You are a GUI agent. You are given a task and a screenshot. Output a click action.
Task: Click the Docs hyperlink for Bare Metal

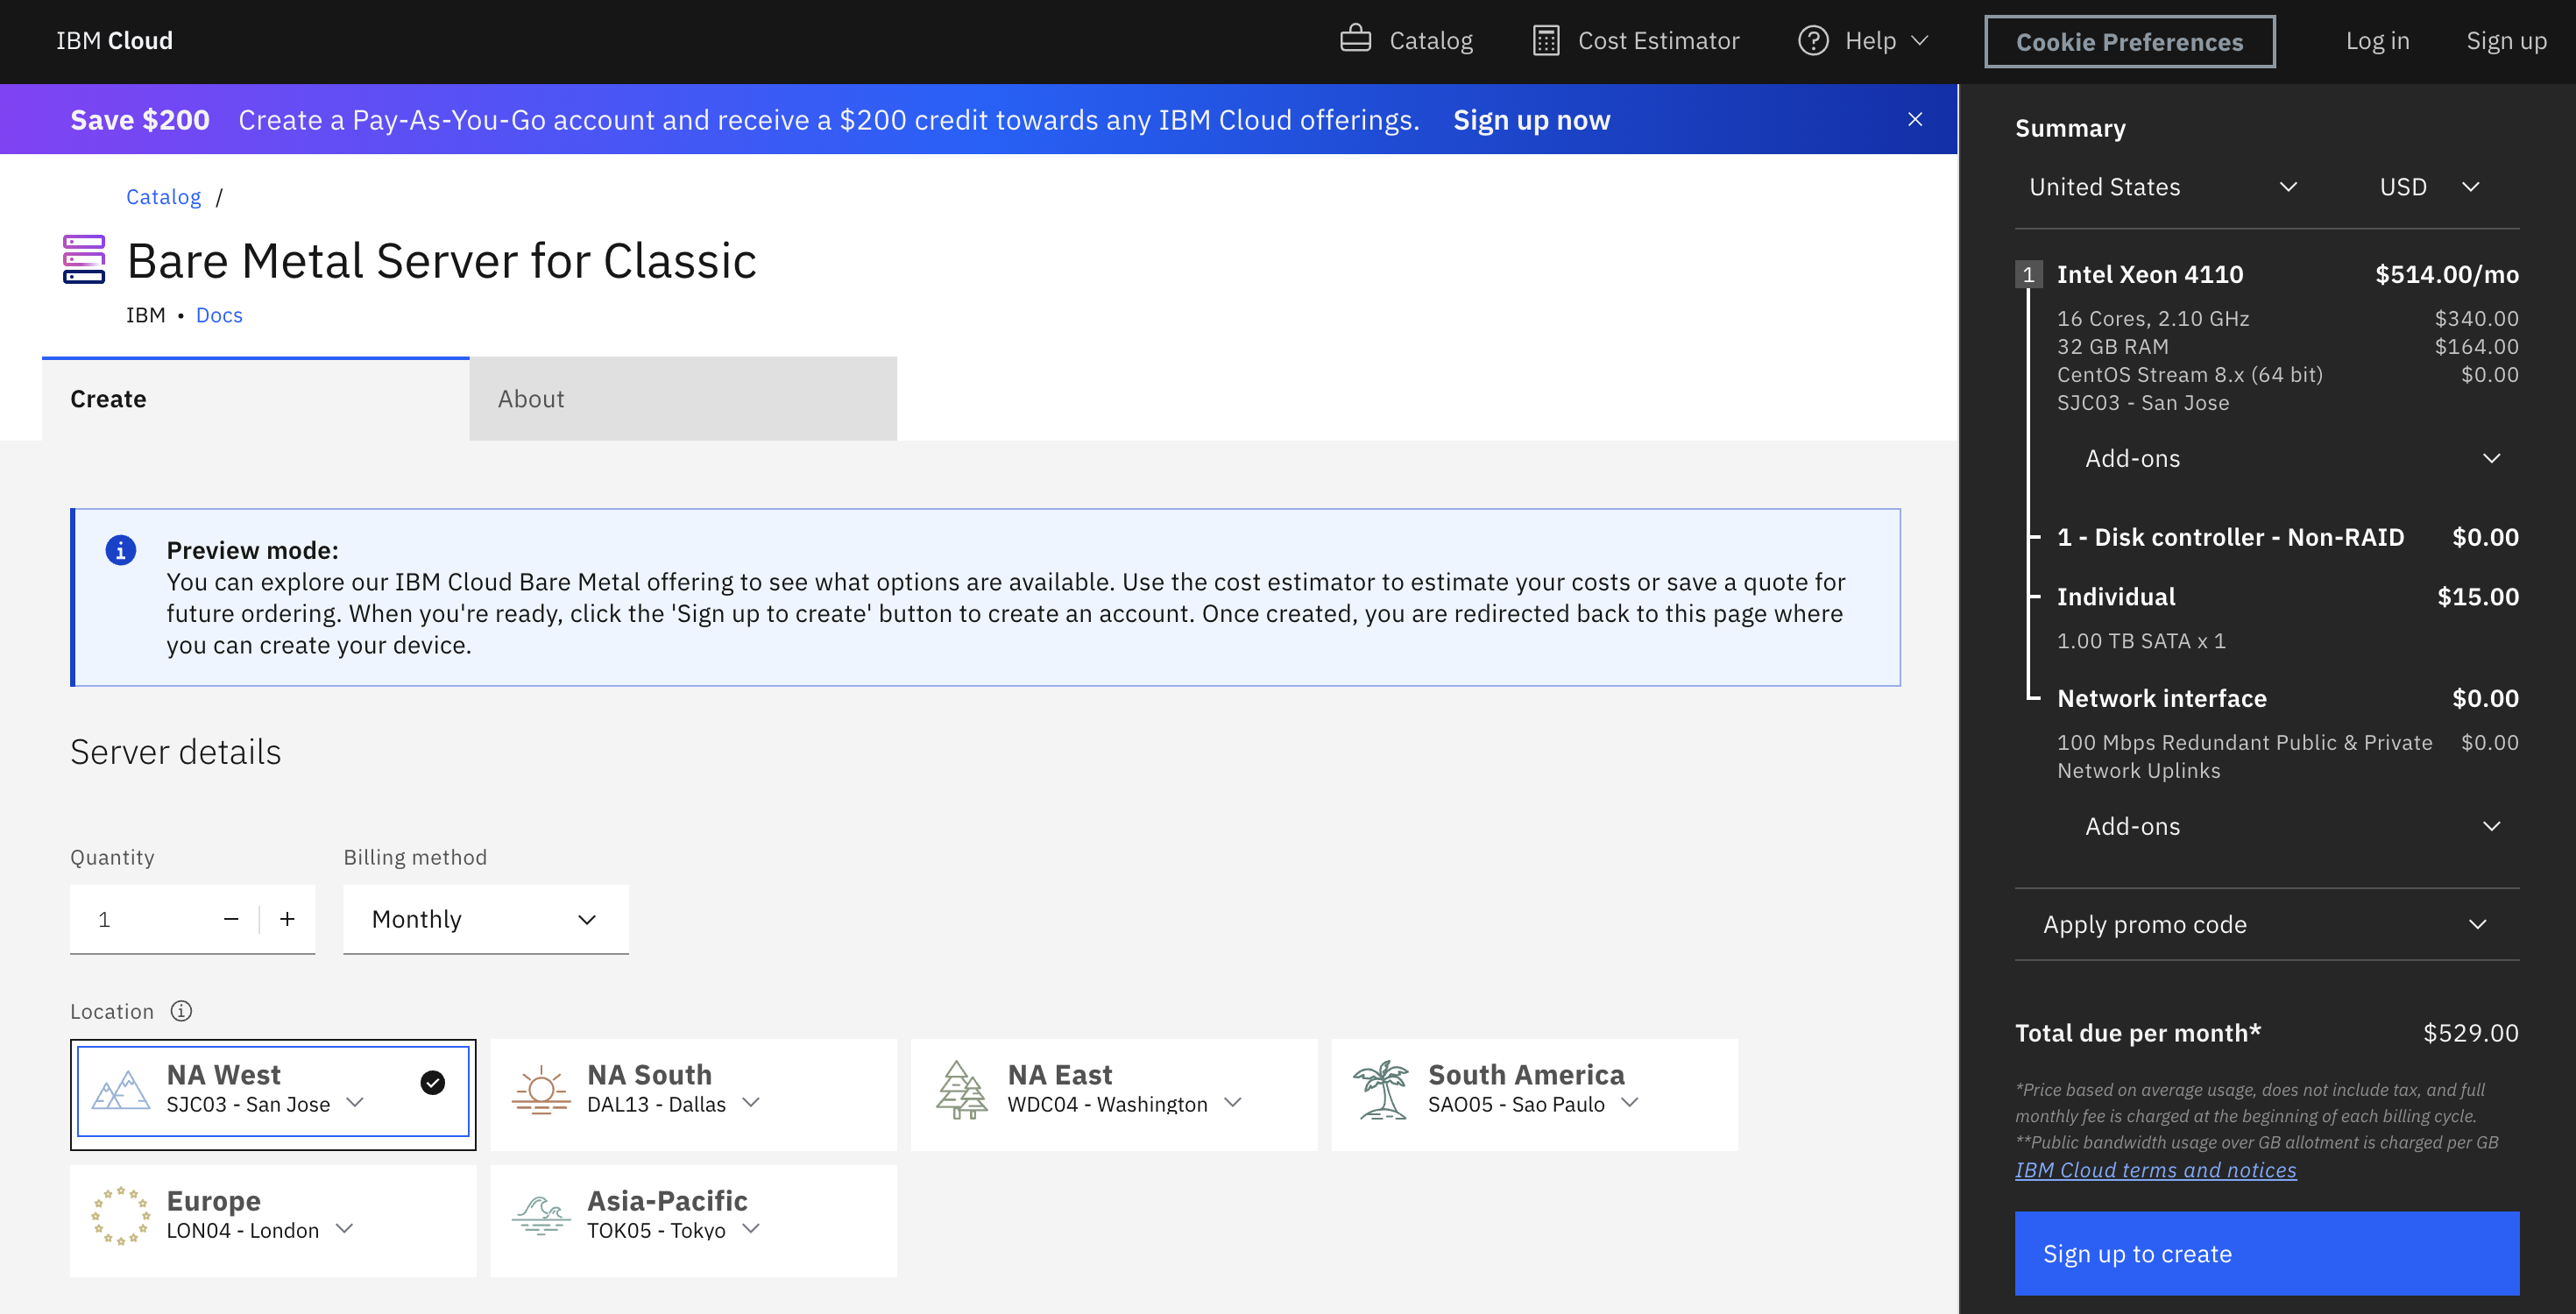click(x=220, y=314)
